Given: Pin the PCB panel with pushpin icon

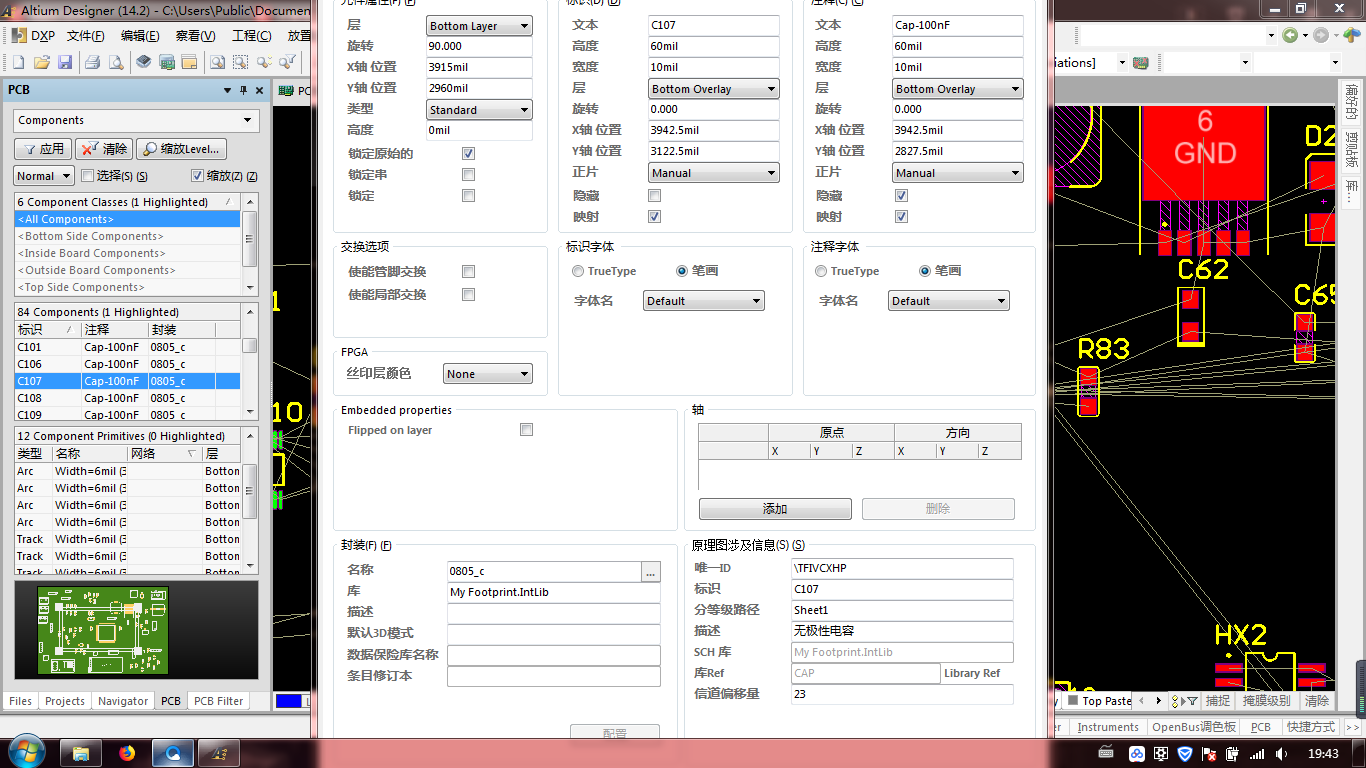Looking at the screenshot, I should 243,90.
